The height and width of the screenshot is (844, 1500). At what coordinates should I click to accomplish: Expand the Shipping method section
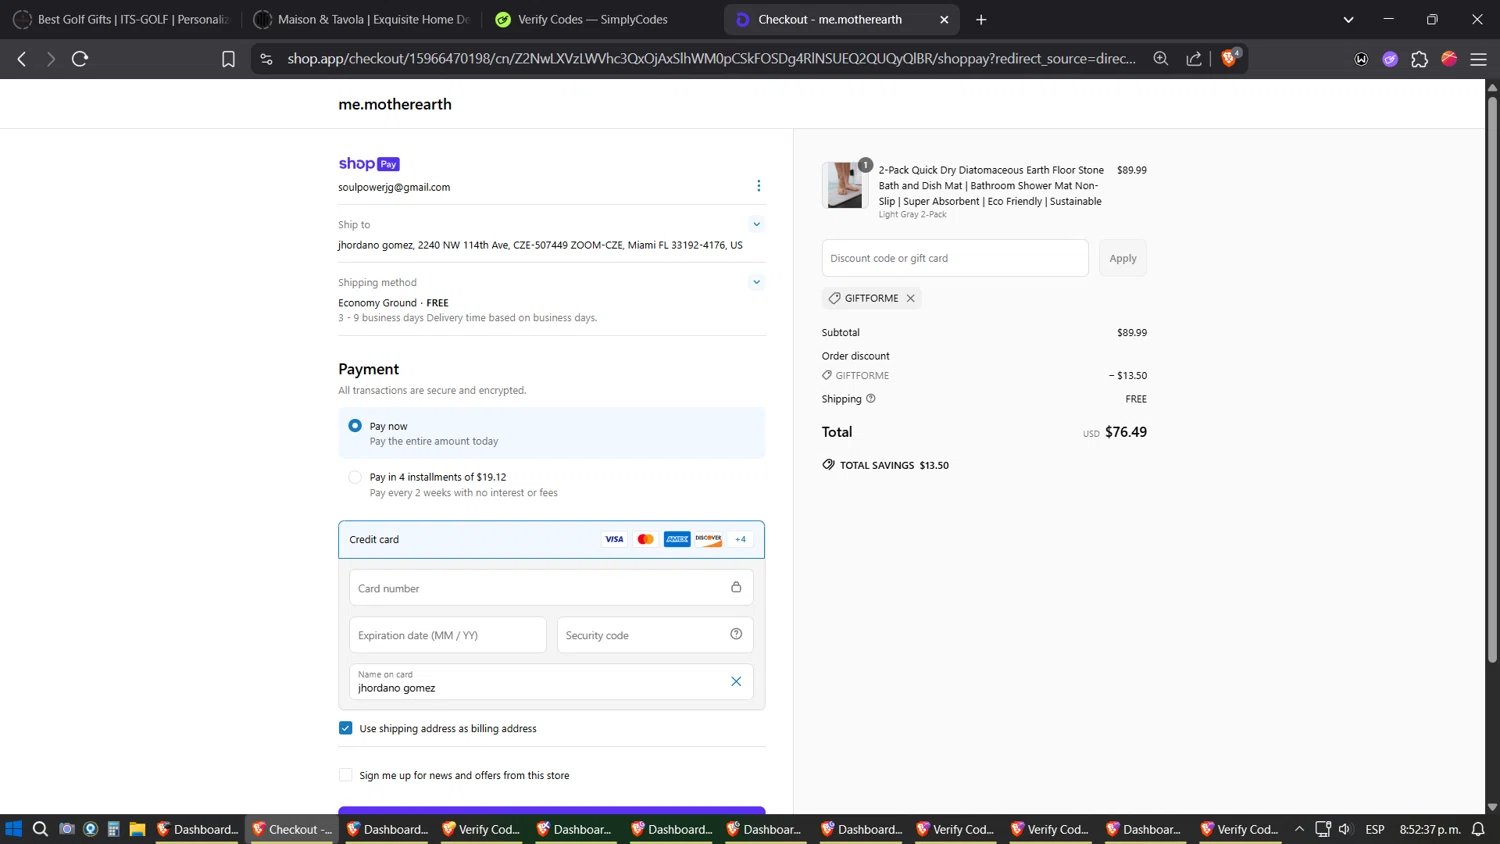pos(757,282)
